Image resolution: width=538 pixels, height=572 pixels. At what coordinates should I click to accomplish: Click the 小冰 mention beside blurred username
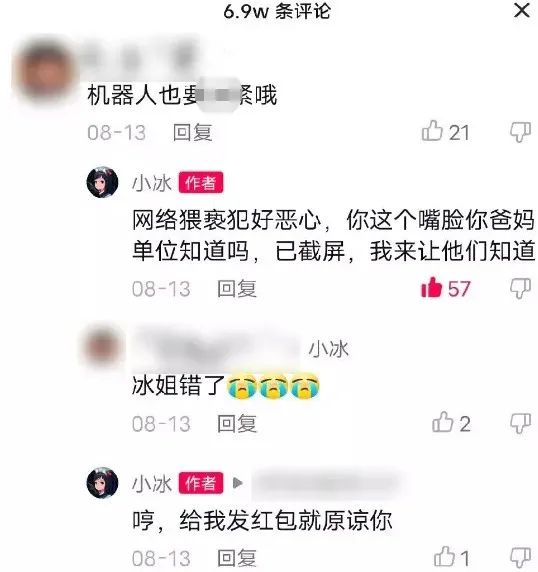click(329, 349)
